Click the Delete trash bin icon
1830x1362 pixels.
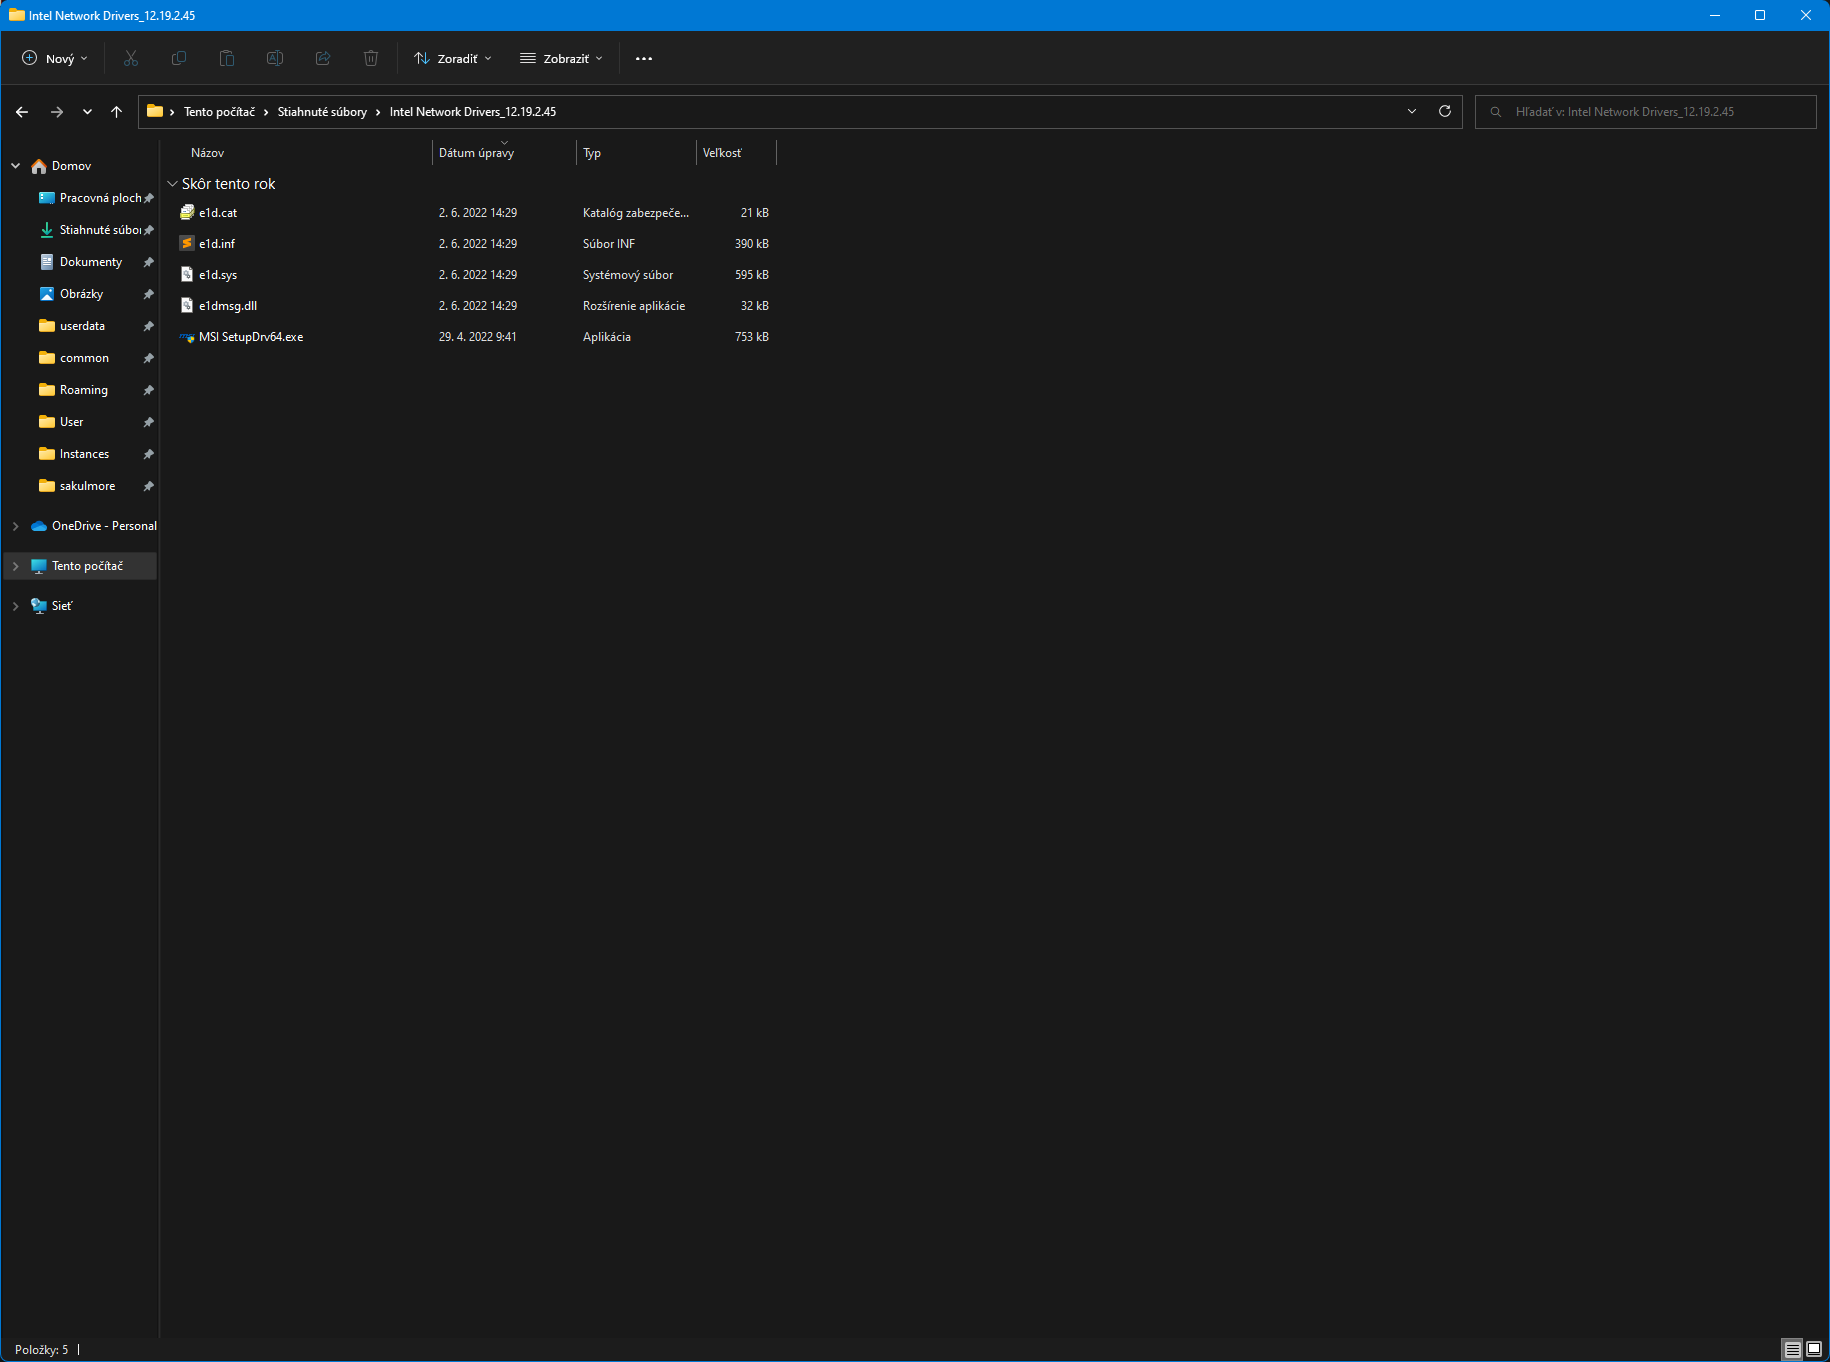(x=371, y=59)
